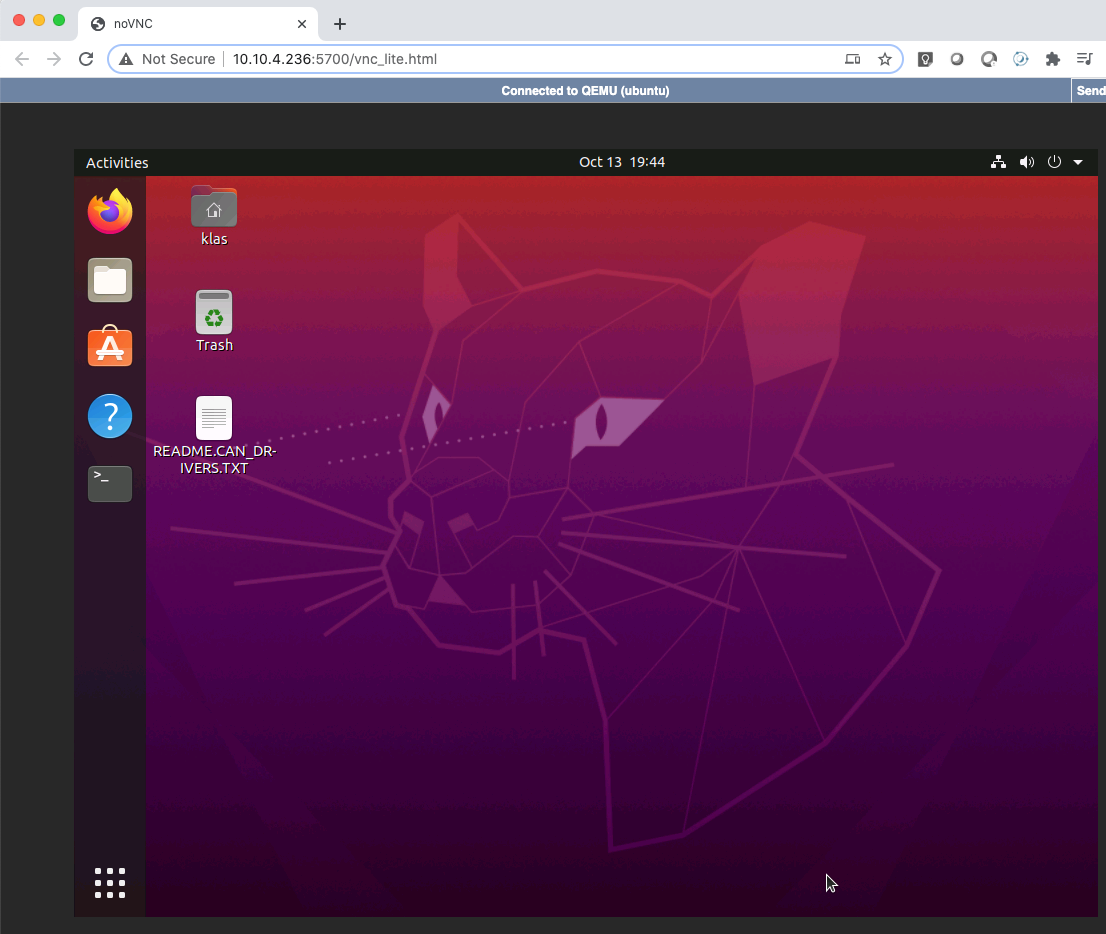Screen dimensions: 1106x934
Task: Open the klas folder on the desktop
Action: pyautogui.click(x=214, y=210)
